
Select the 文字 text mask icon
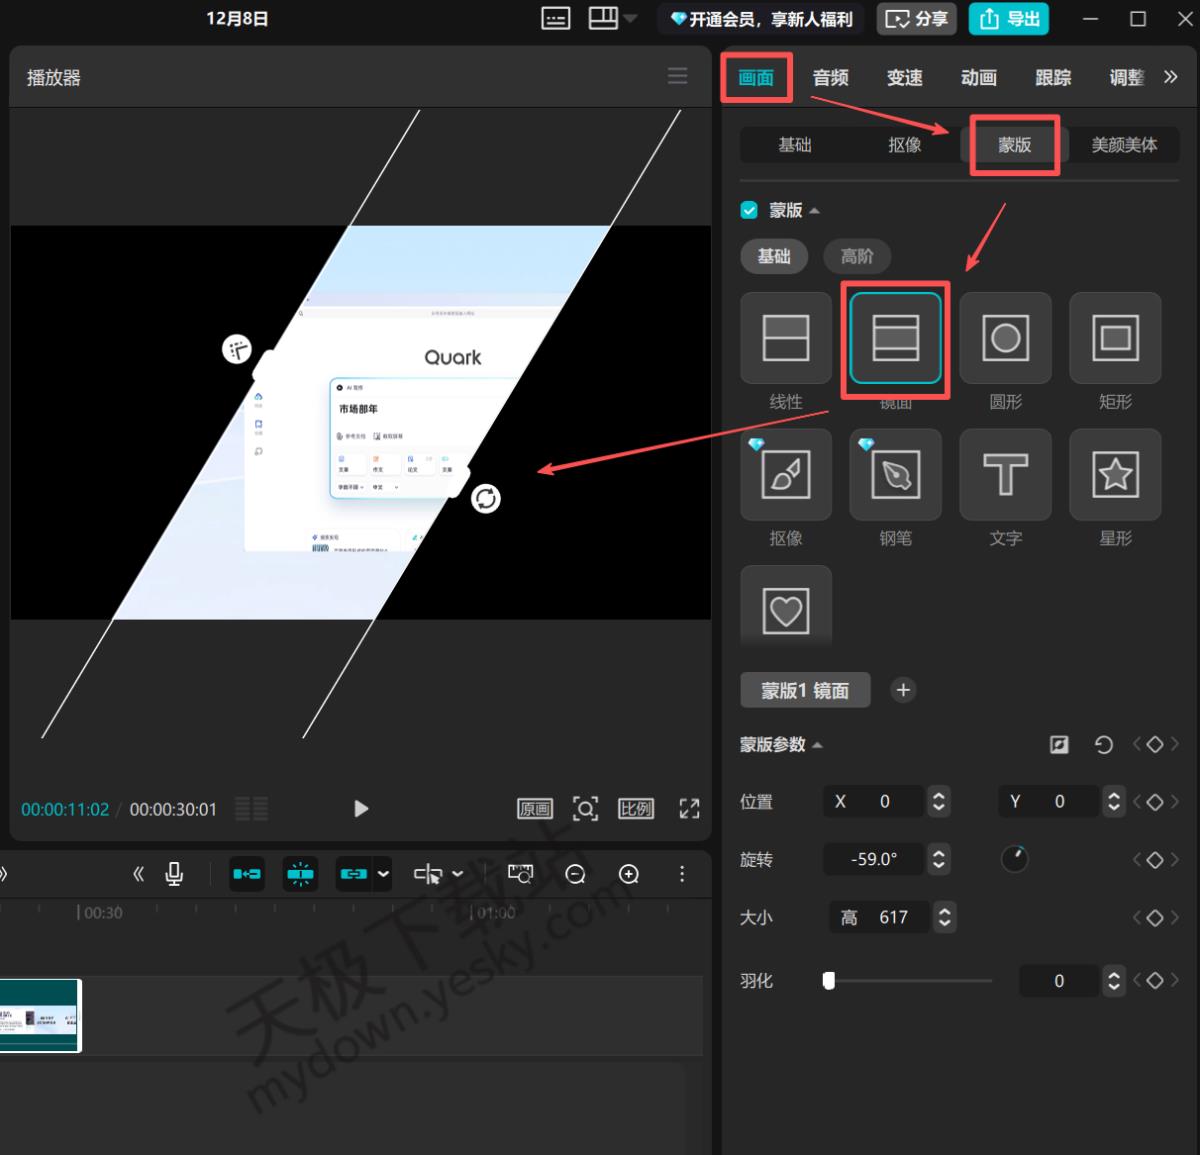[1005, 474]
